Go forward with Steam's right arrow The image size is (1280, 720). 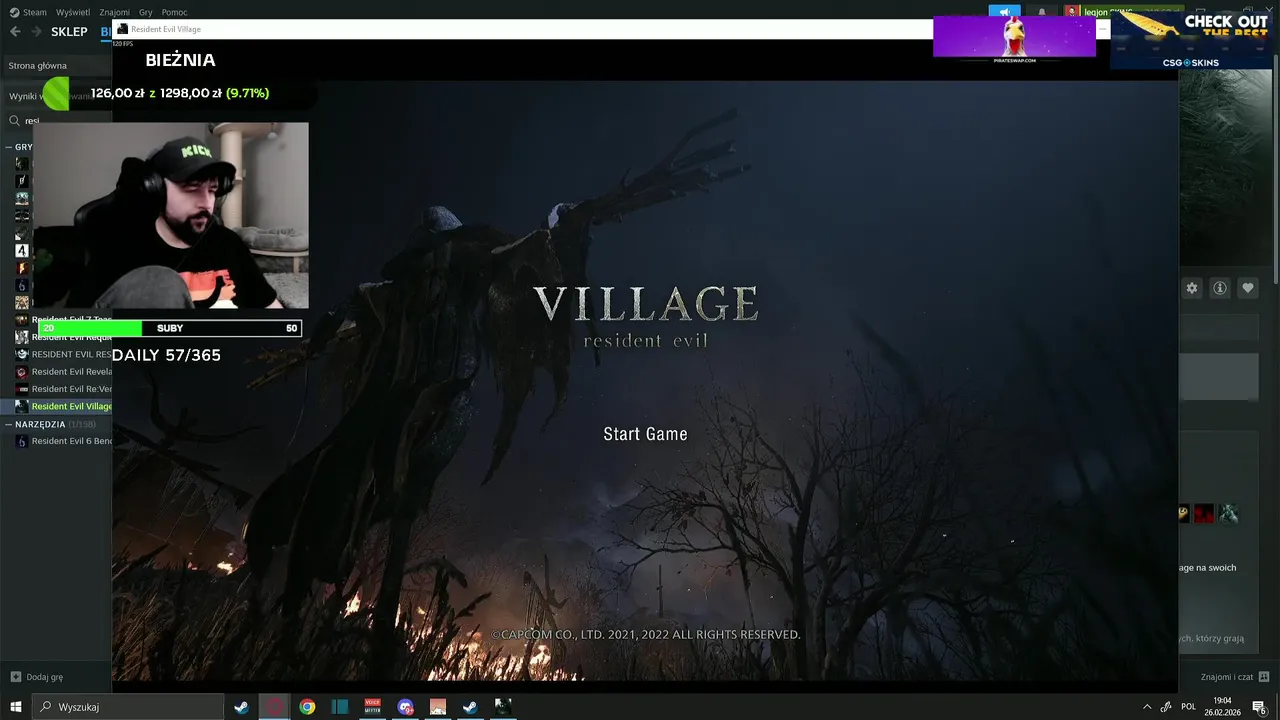pyautogui.click(x=36, y=32)
